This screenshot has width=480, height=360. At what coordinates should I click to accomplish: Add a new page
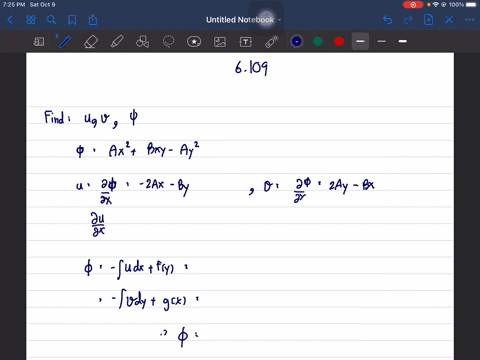428,20
